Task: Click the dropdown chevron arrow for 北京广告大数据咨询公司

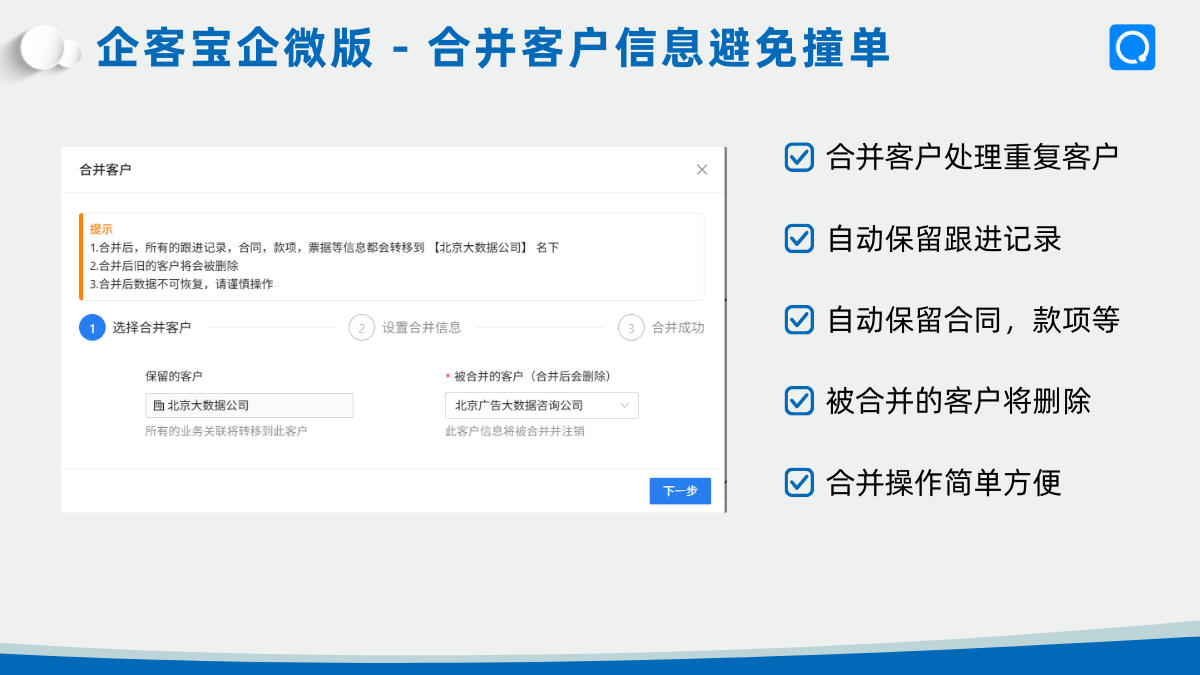Action: coord(625,406)
